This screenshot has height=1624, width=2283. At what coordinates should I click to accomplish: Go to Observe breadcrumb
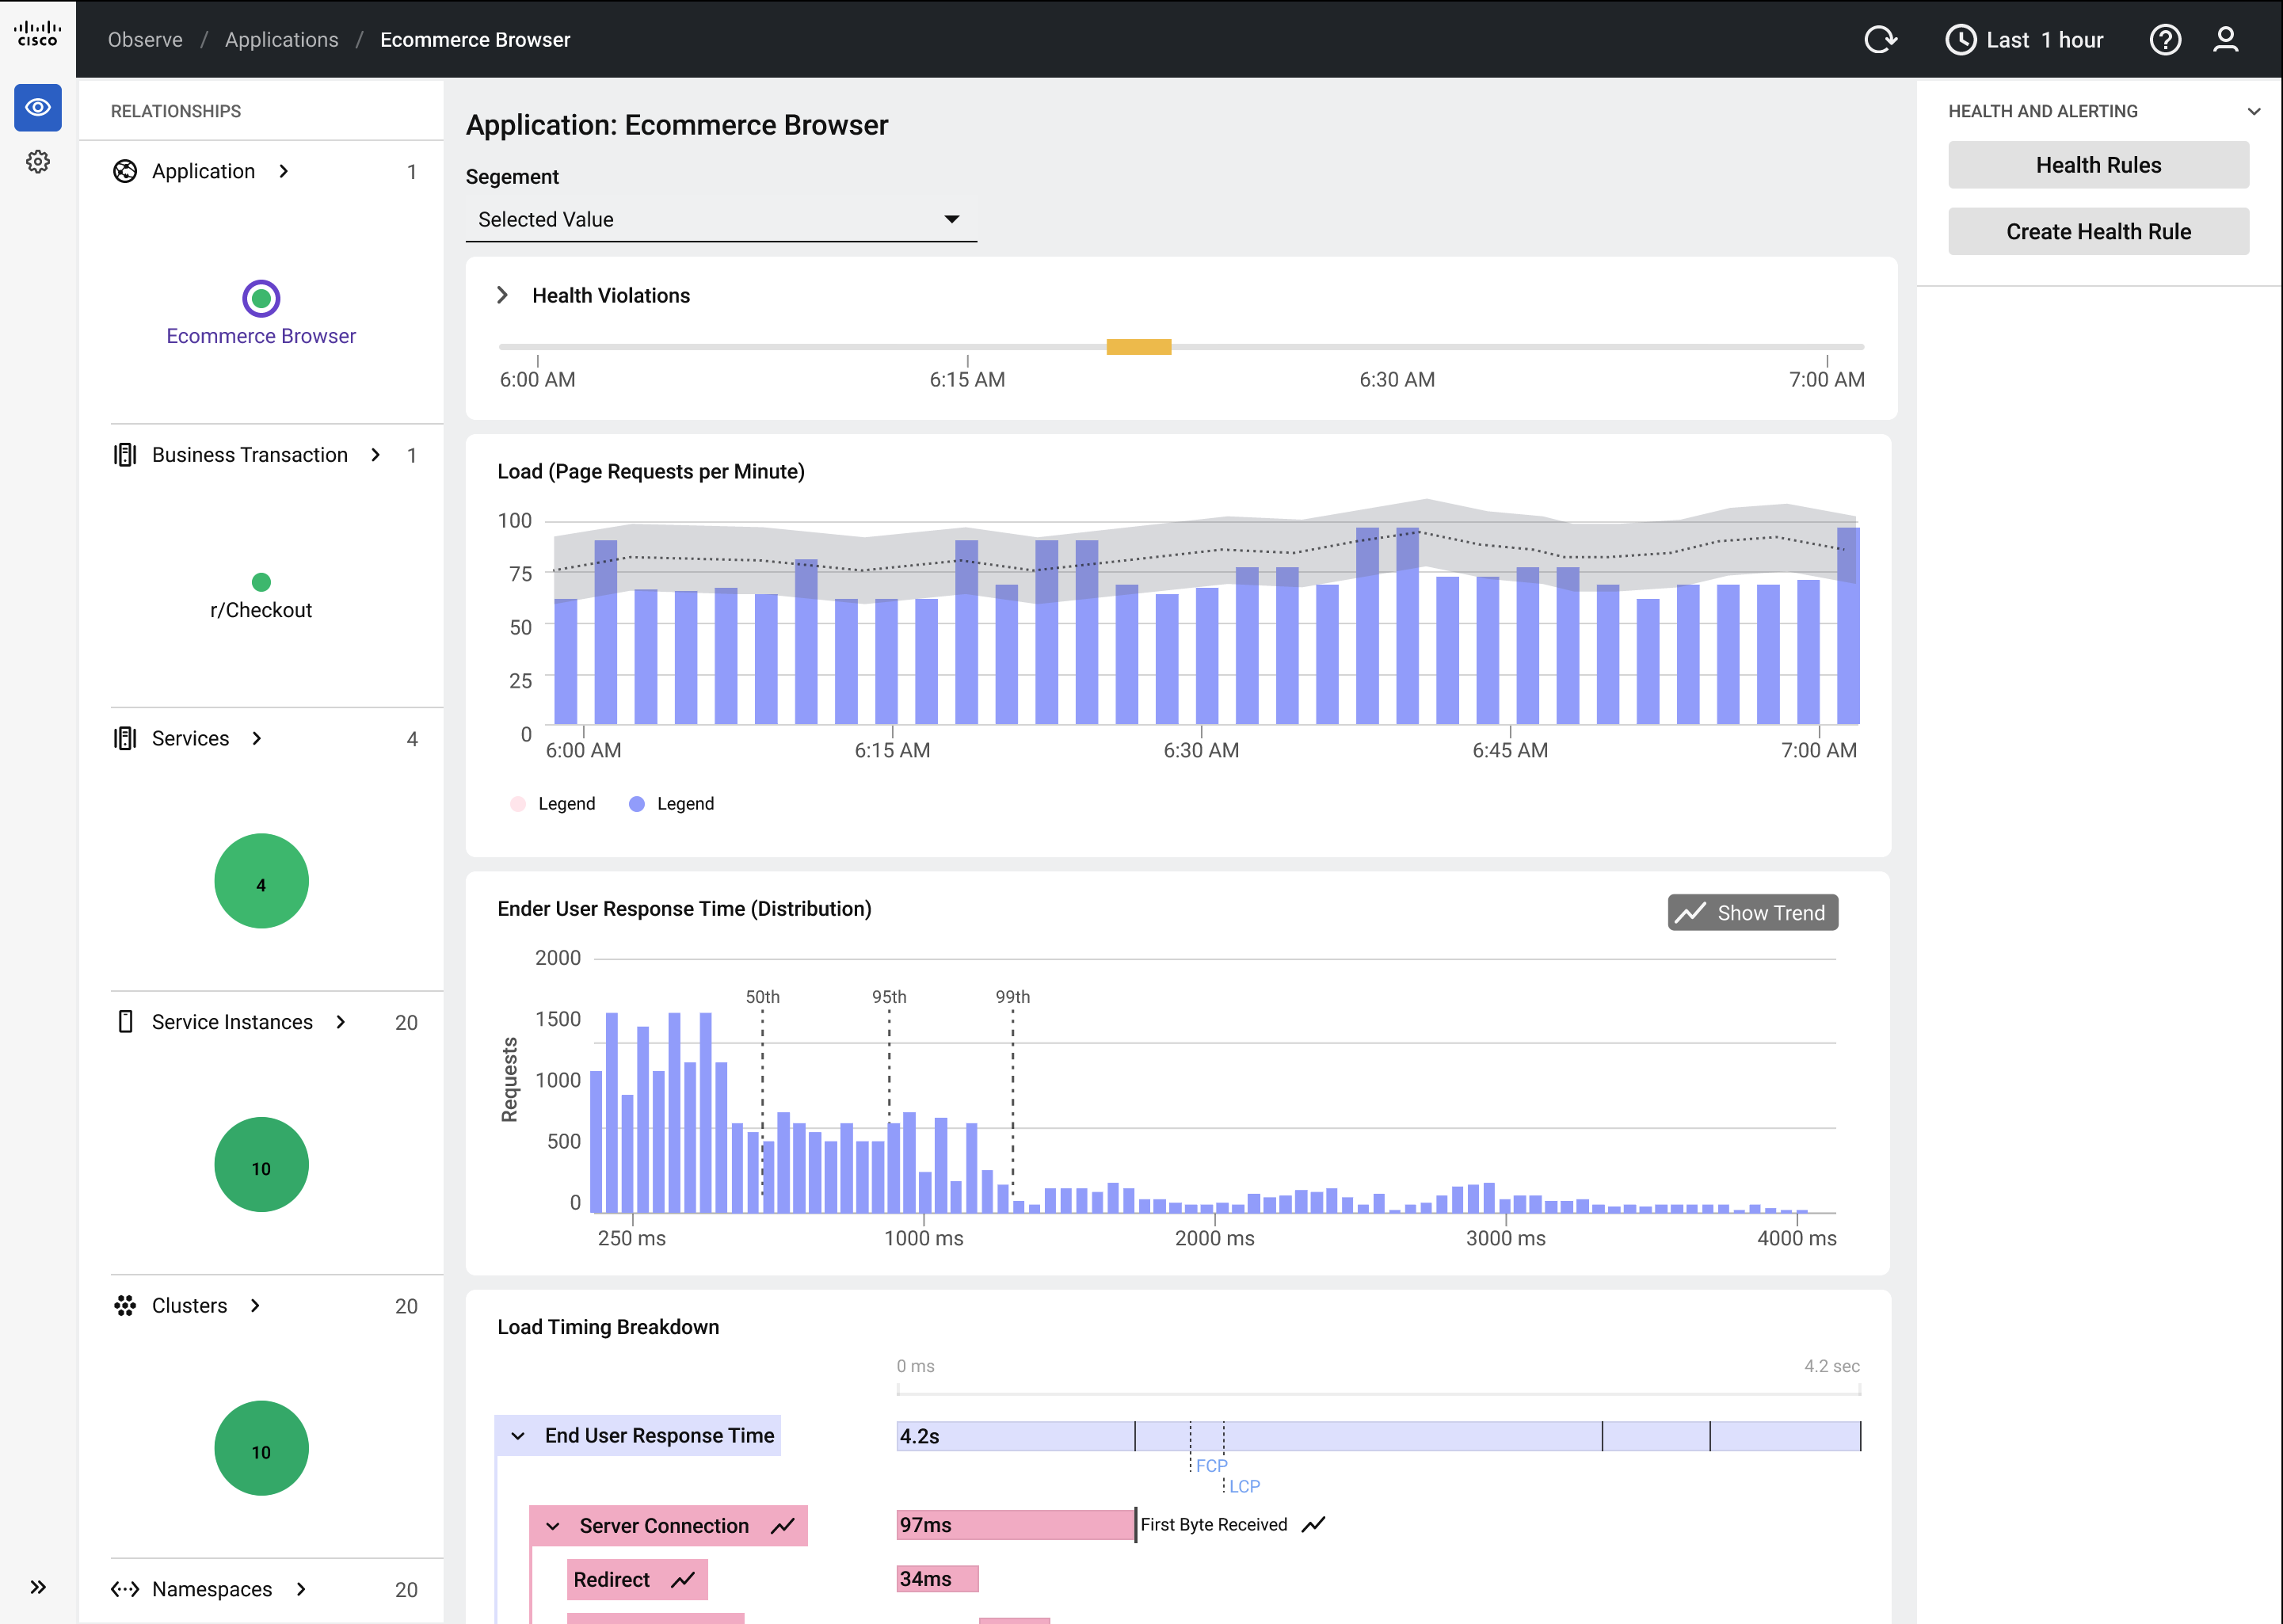[x=145, y=40]
